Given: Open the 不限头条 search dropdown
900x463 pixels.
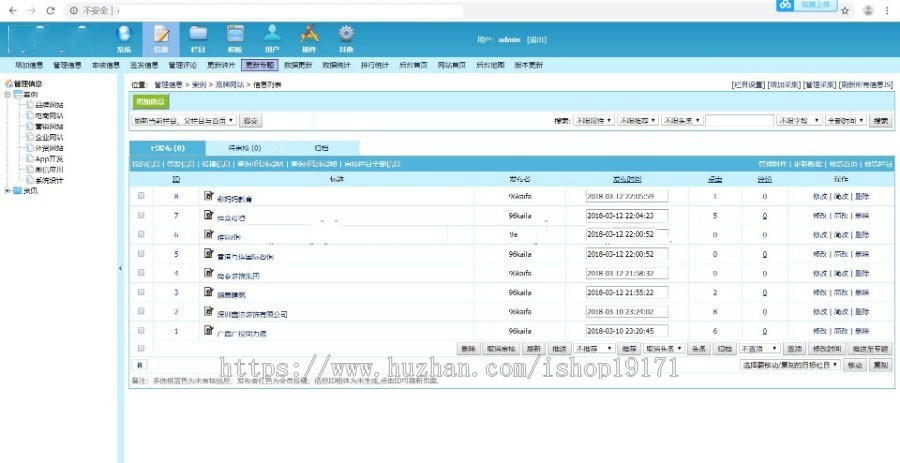Looking at the screenshot, I should (x=682, y=120).
